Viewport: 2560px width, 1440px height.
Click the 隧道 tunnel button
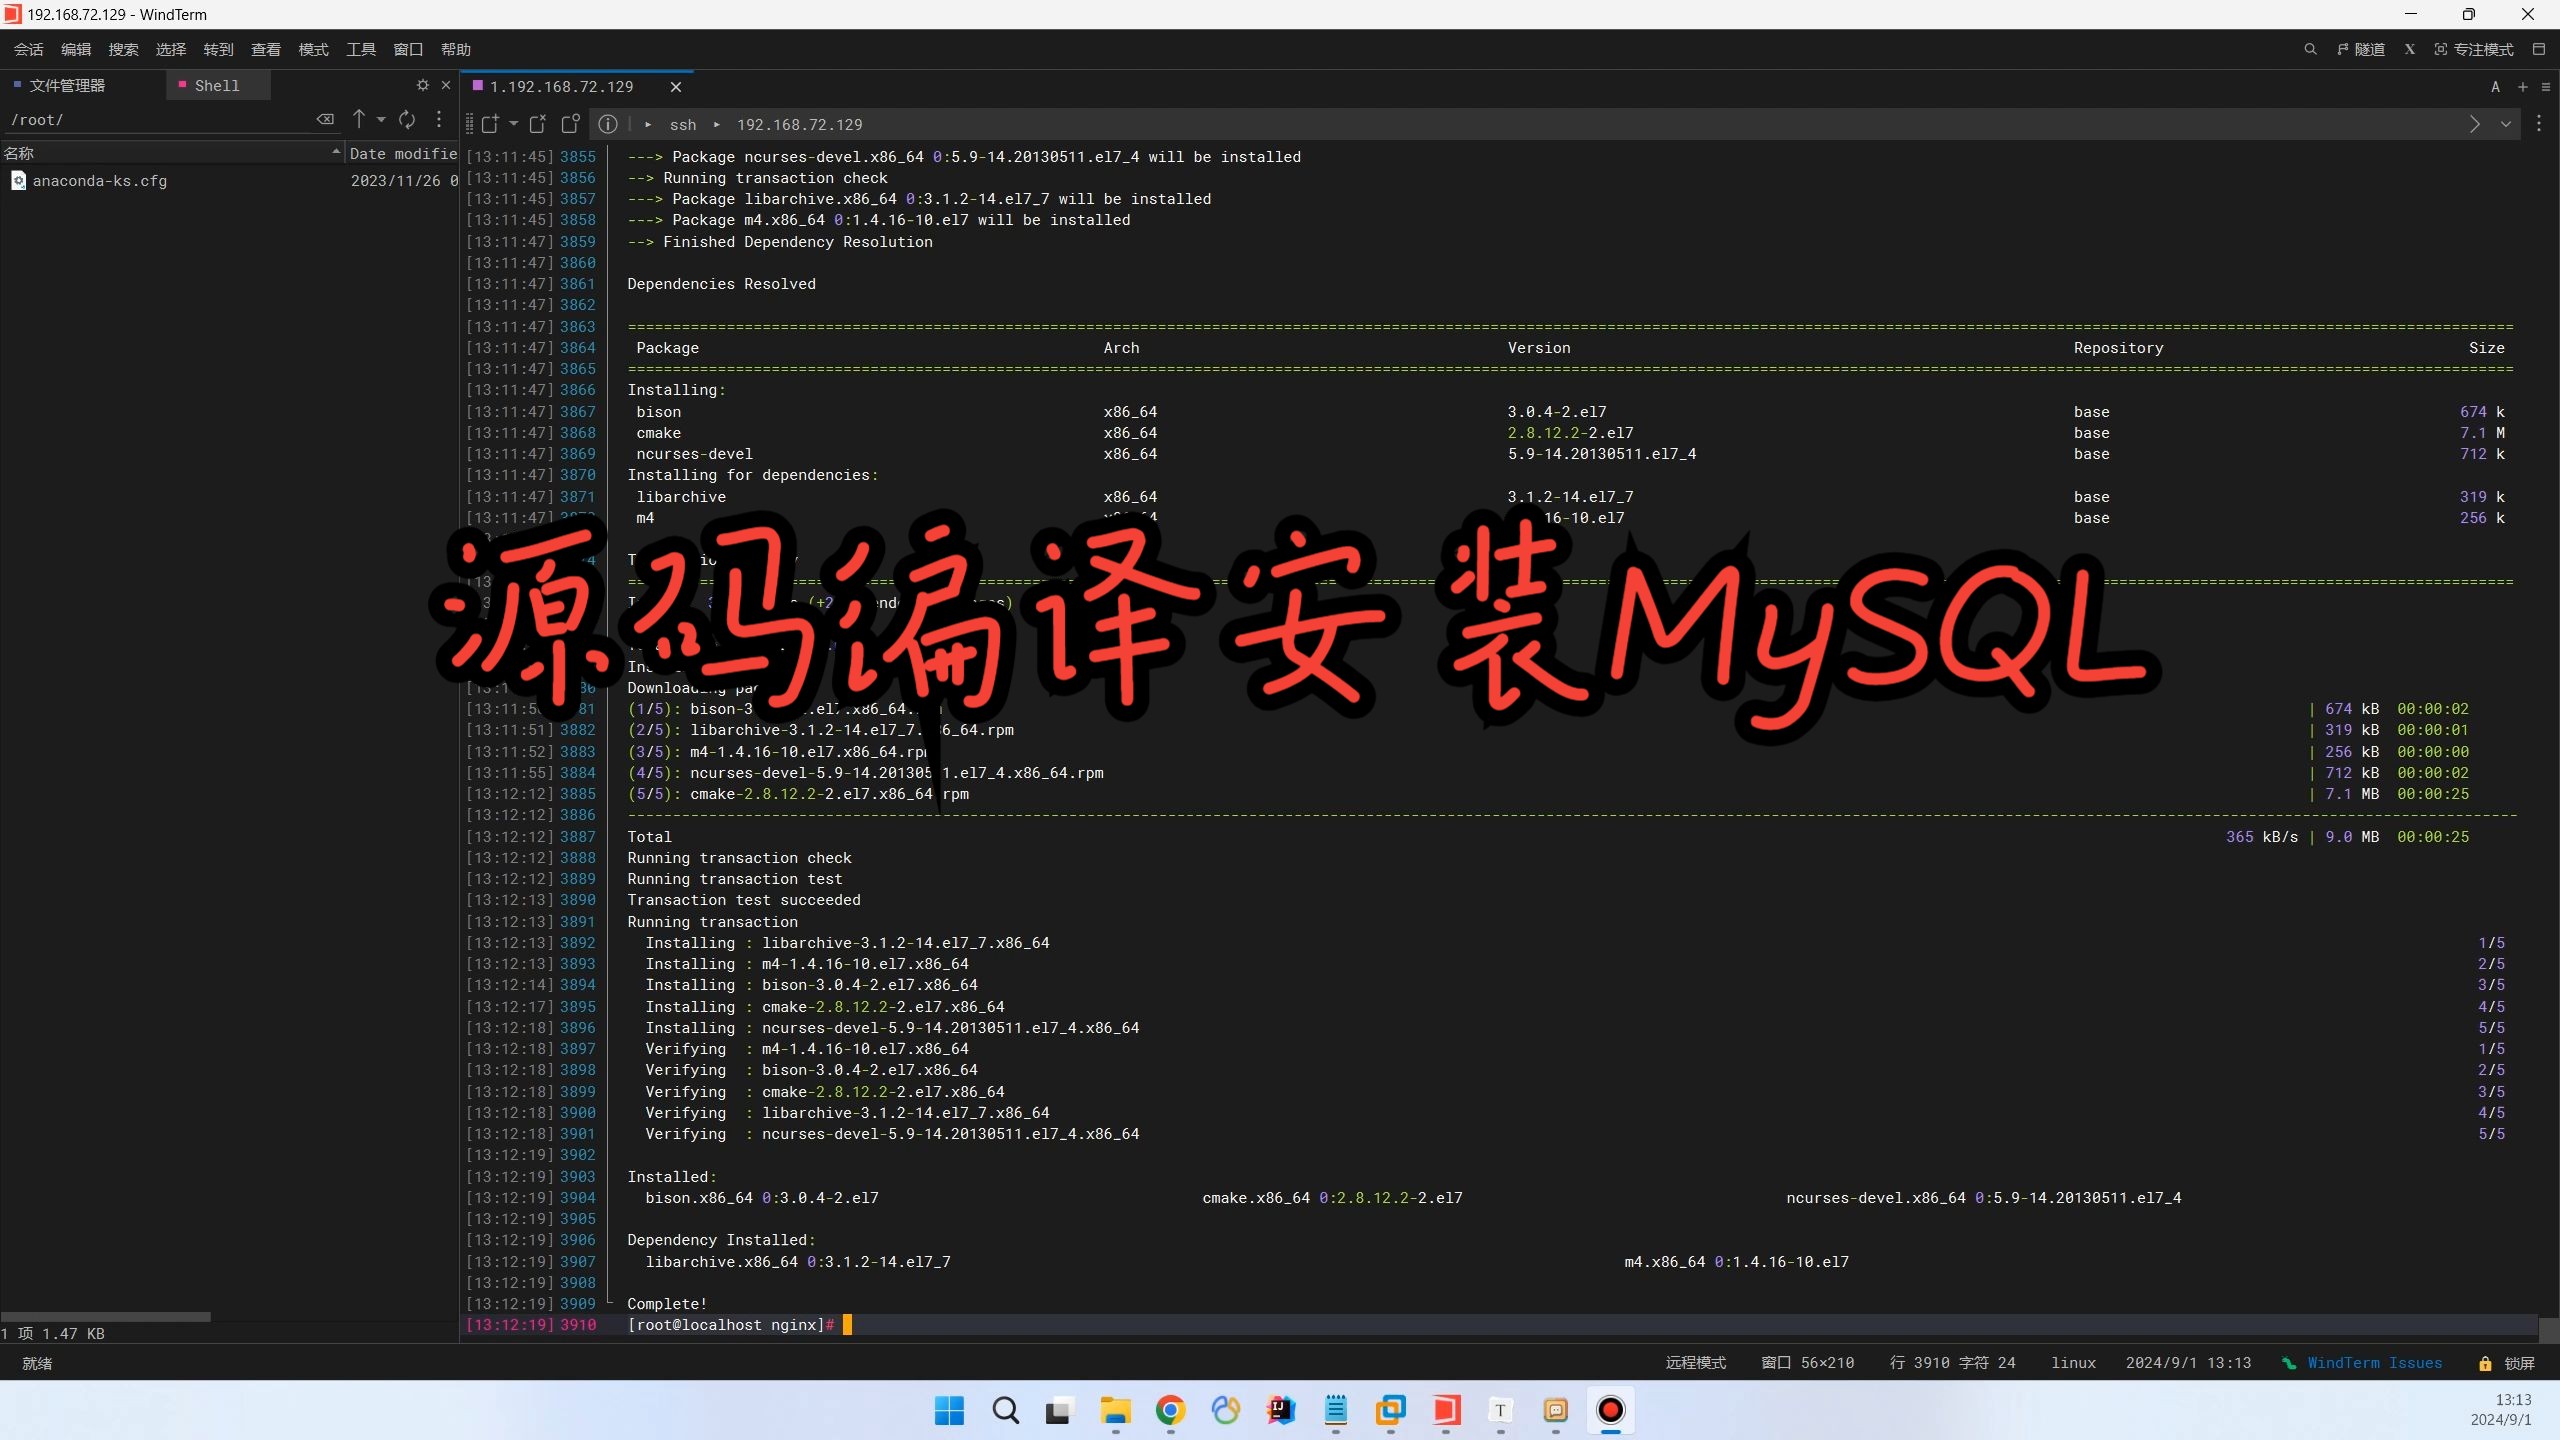tap(2361, 49)
